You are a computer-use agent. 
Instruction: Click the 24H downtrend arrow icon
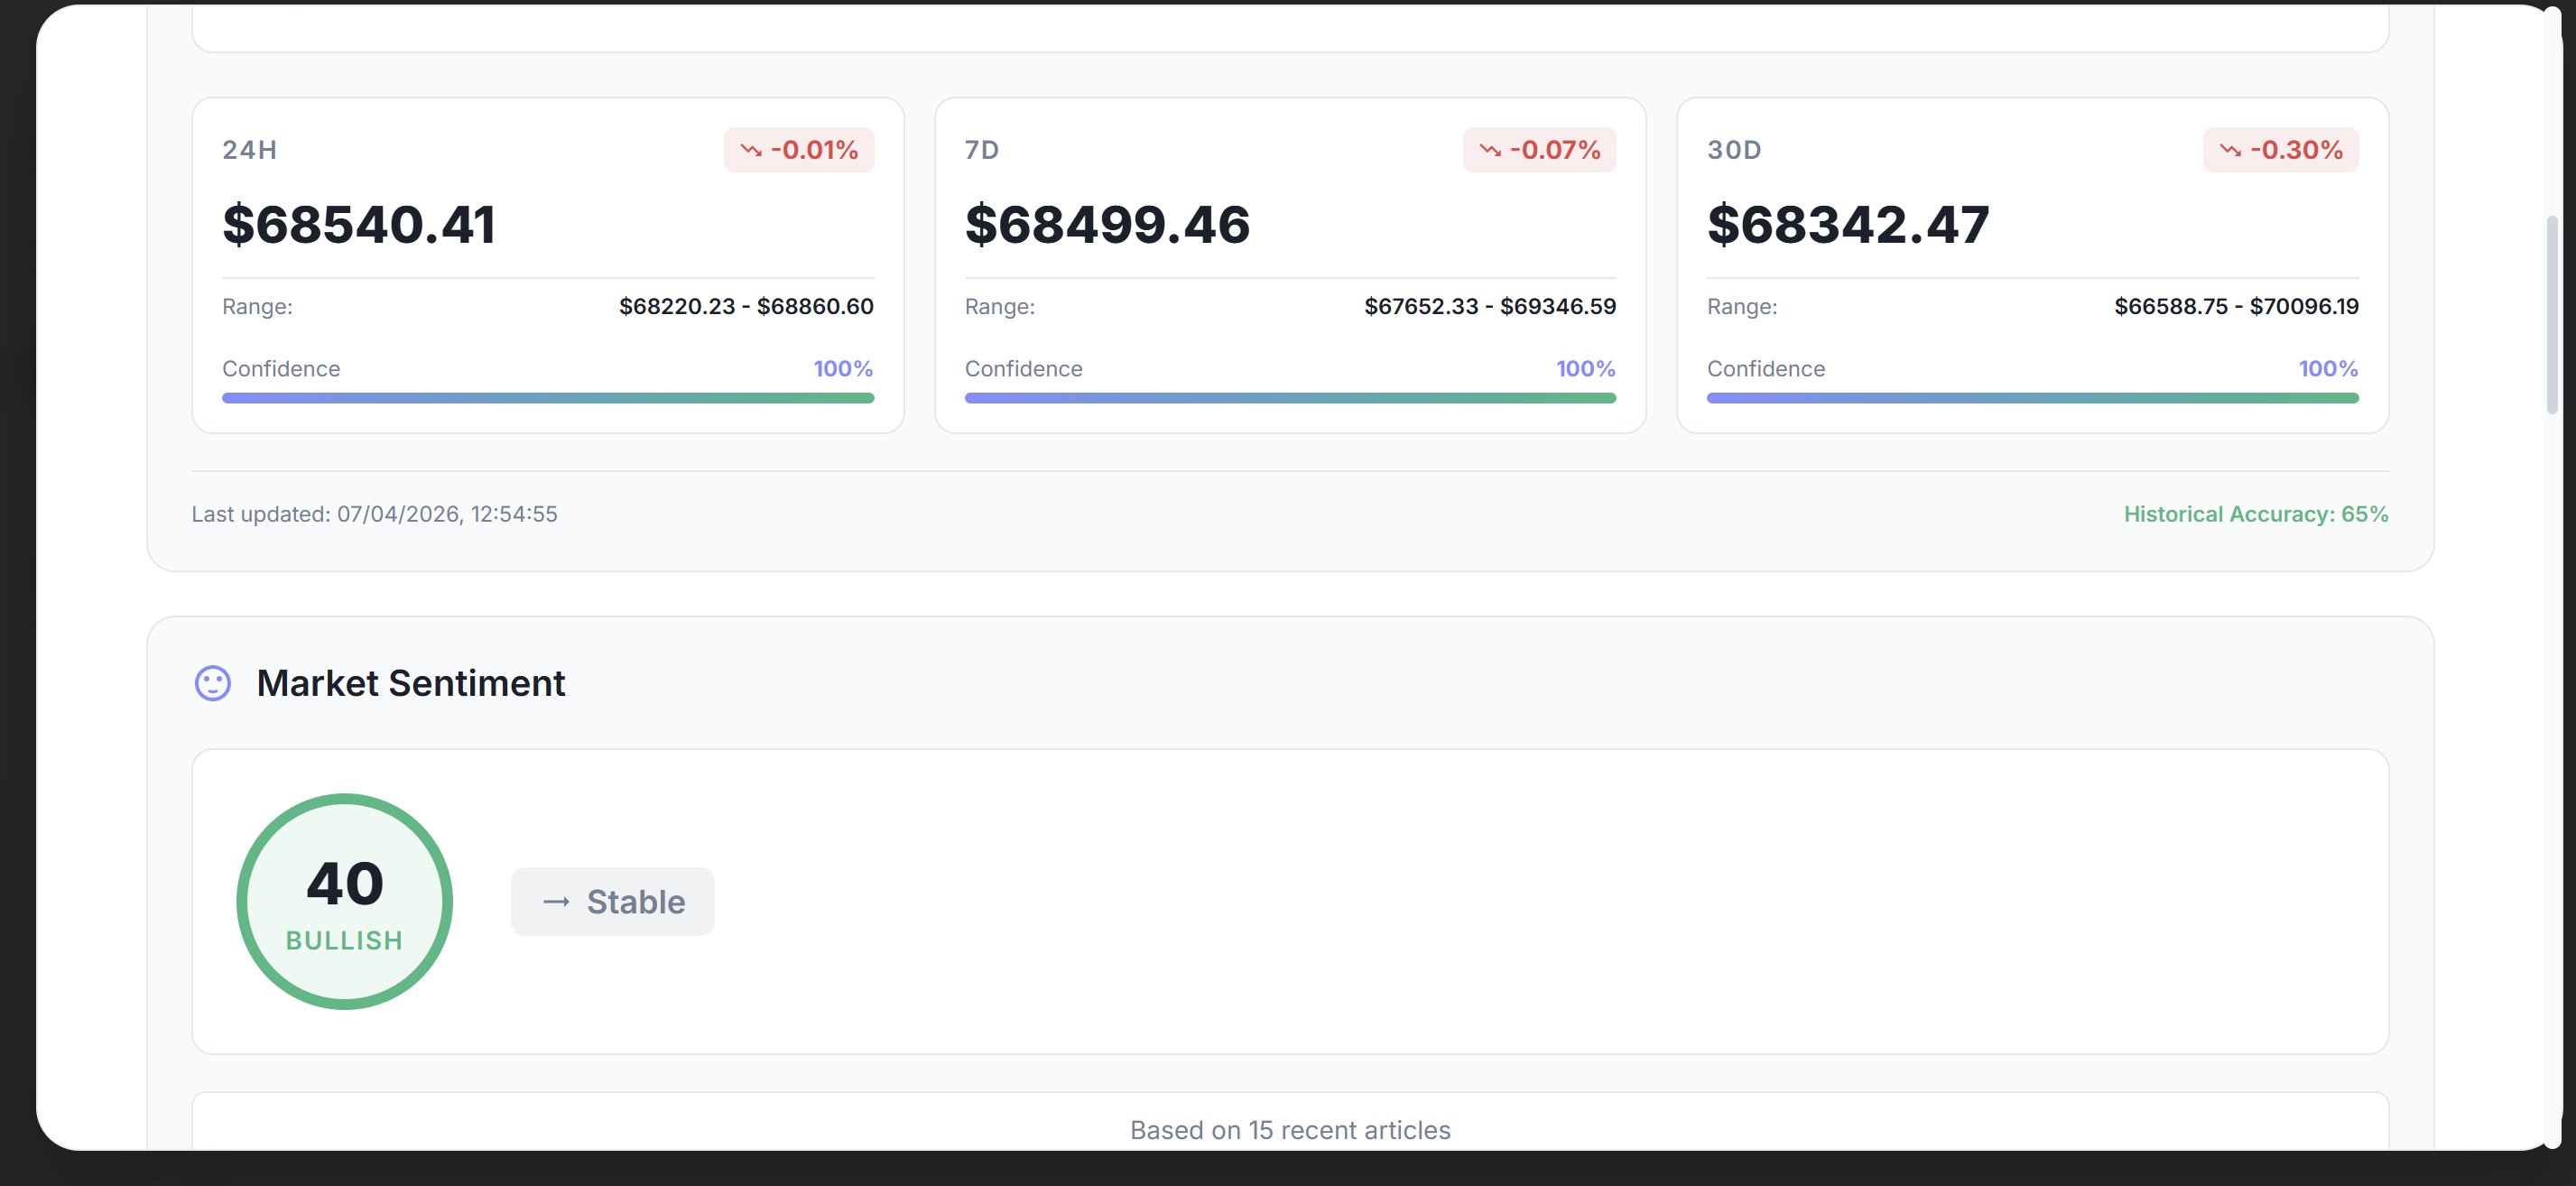click(751, 150)
